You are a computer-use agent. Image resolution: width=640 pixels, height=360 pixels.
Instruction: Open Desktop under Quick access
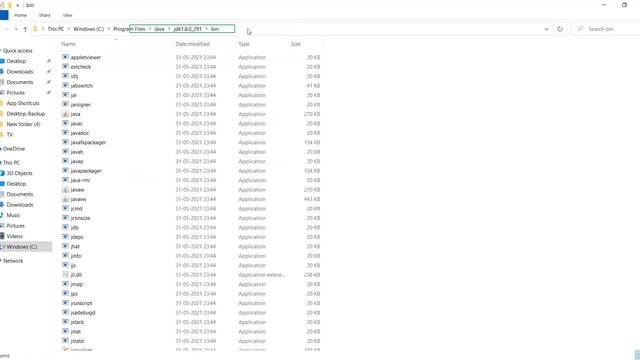[x=16, y=61]
